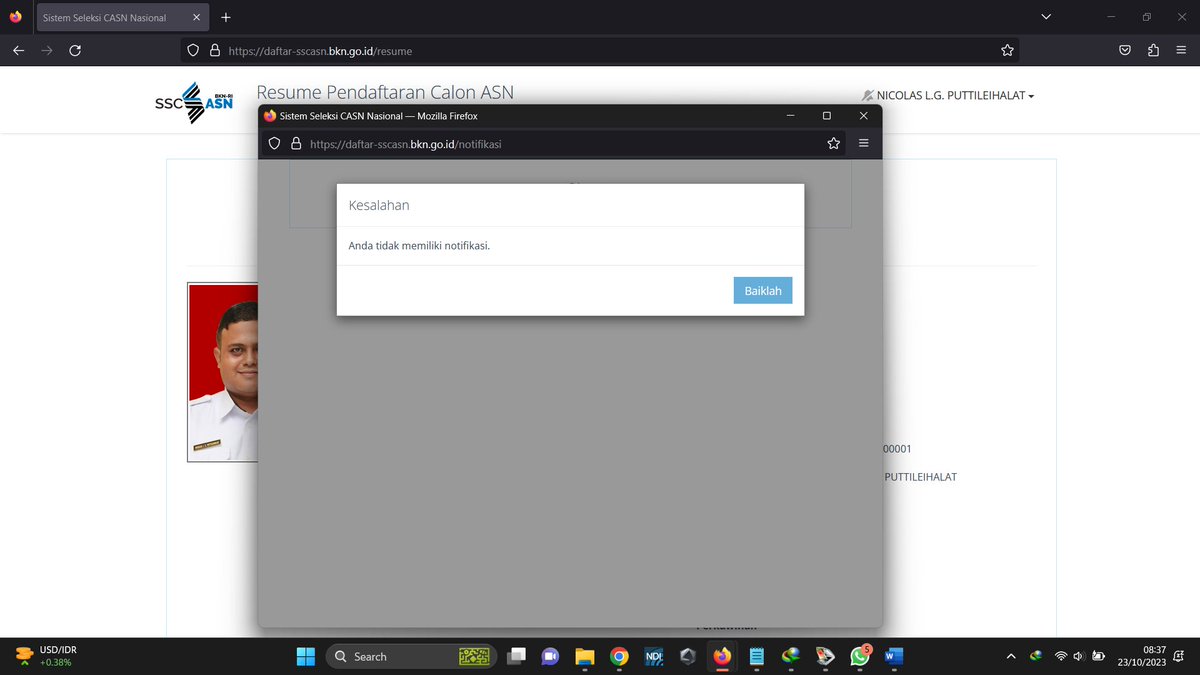Click the padlock icon in the popup address bar
The width and height of the screenshot is (1200, 675).
(x=295, y=143)
